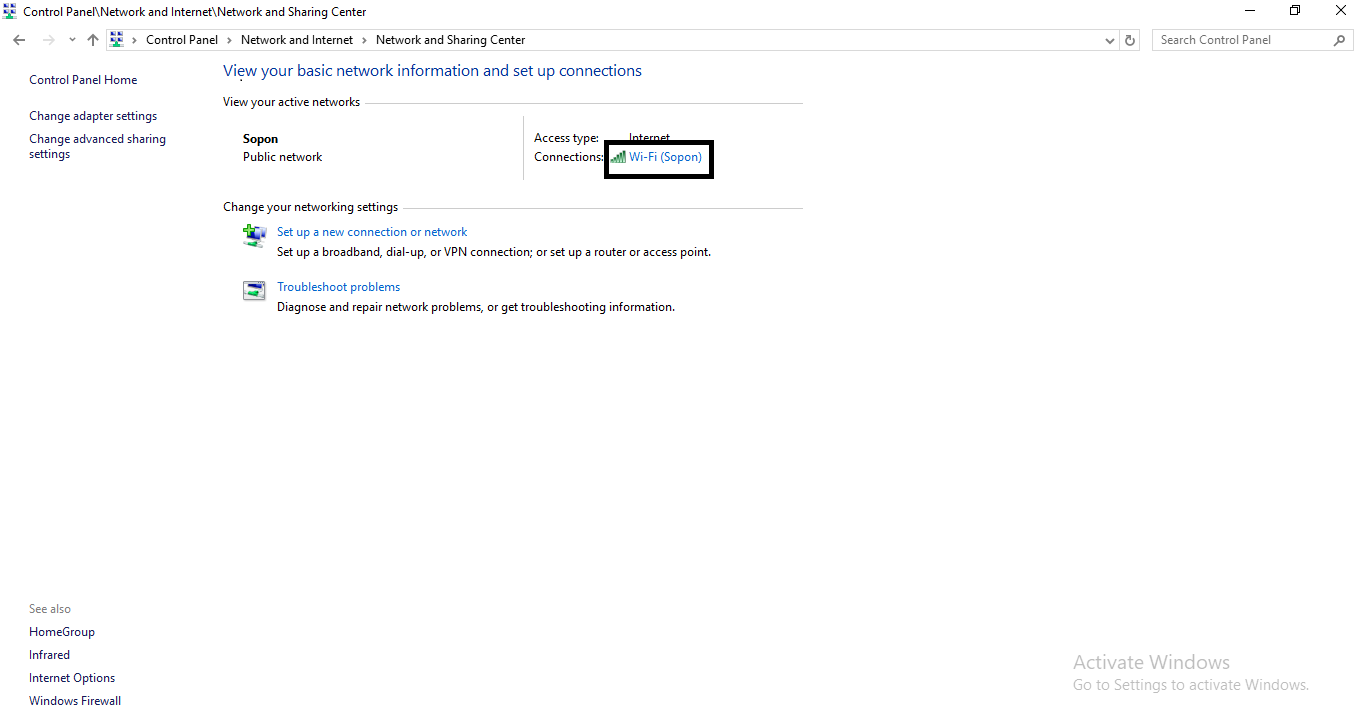Open Internet Options under See also
The height and width of the screenshot is (728, 1366).
72,678
